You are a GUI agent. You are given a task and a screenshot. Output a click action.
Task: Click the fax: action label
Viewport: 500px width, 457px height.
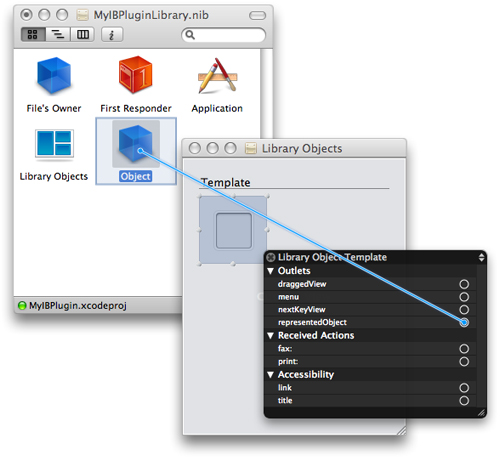pyautogui.click(x=285, y=349)
